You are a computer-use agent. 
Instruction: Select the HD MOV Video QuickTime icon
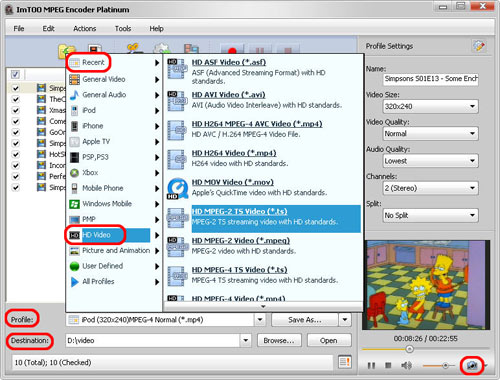177,189
